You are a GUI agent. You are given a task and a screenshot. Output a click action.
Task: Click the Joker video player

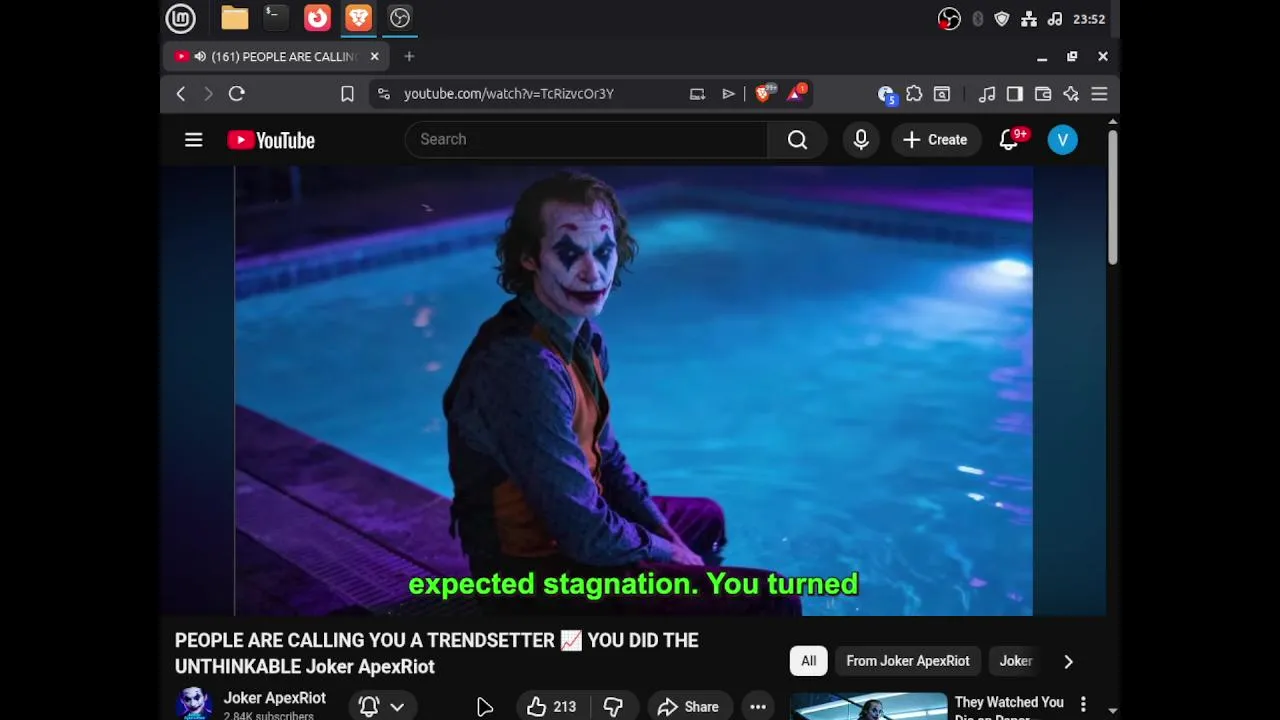(633, 390)
